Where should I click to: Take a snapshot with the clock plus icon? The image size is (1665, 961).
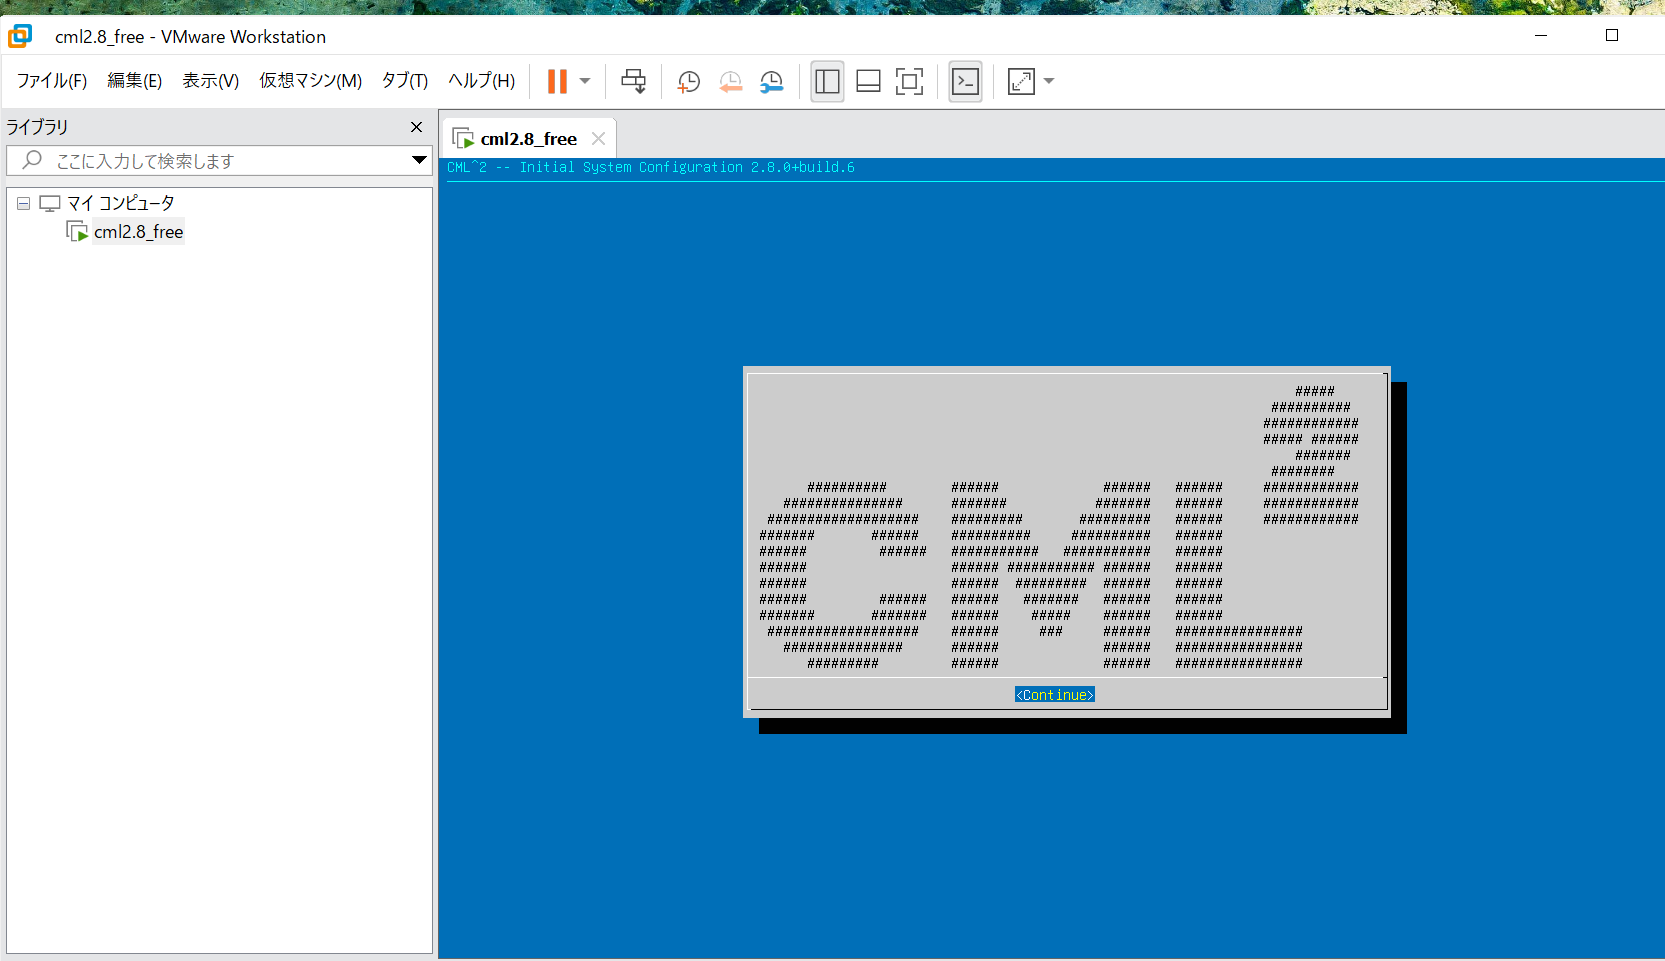click(689, 82)
